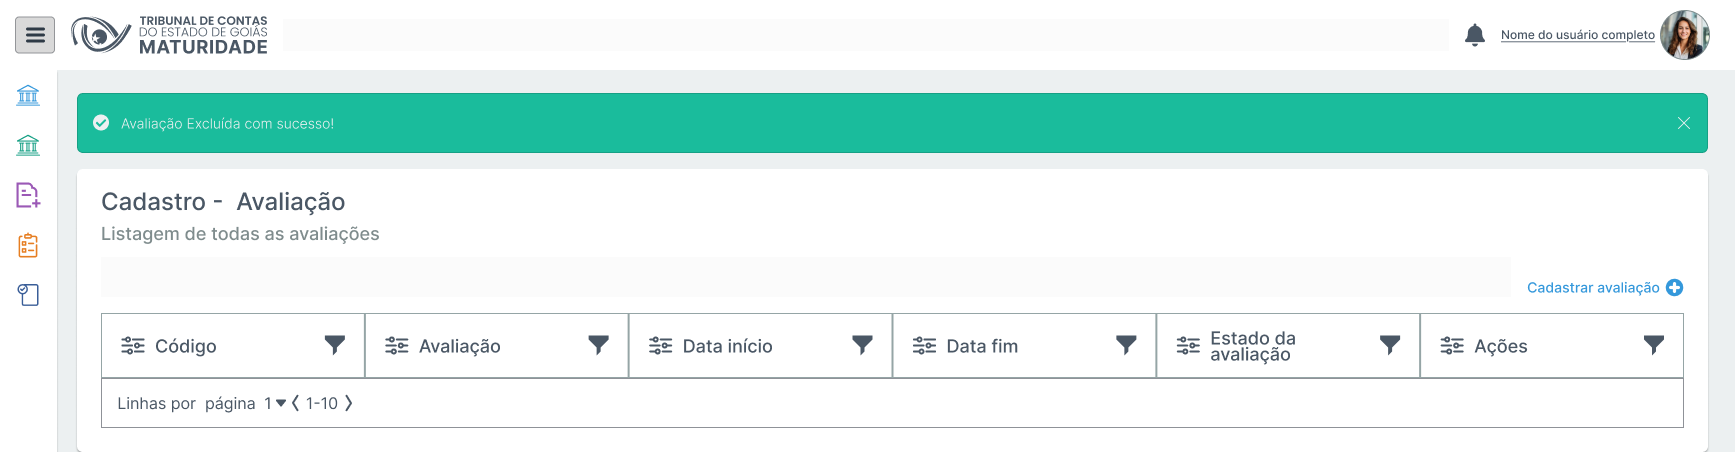Open the filter on the Data fim column
The height and width of the screenshot is (452, 1735).
coord(1126,345)
